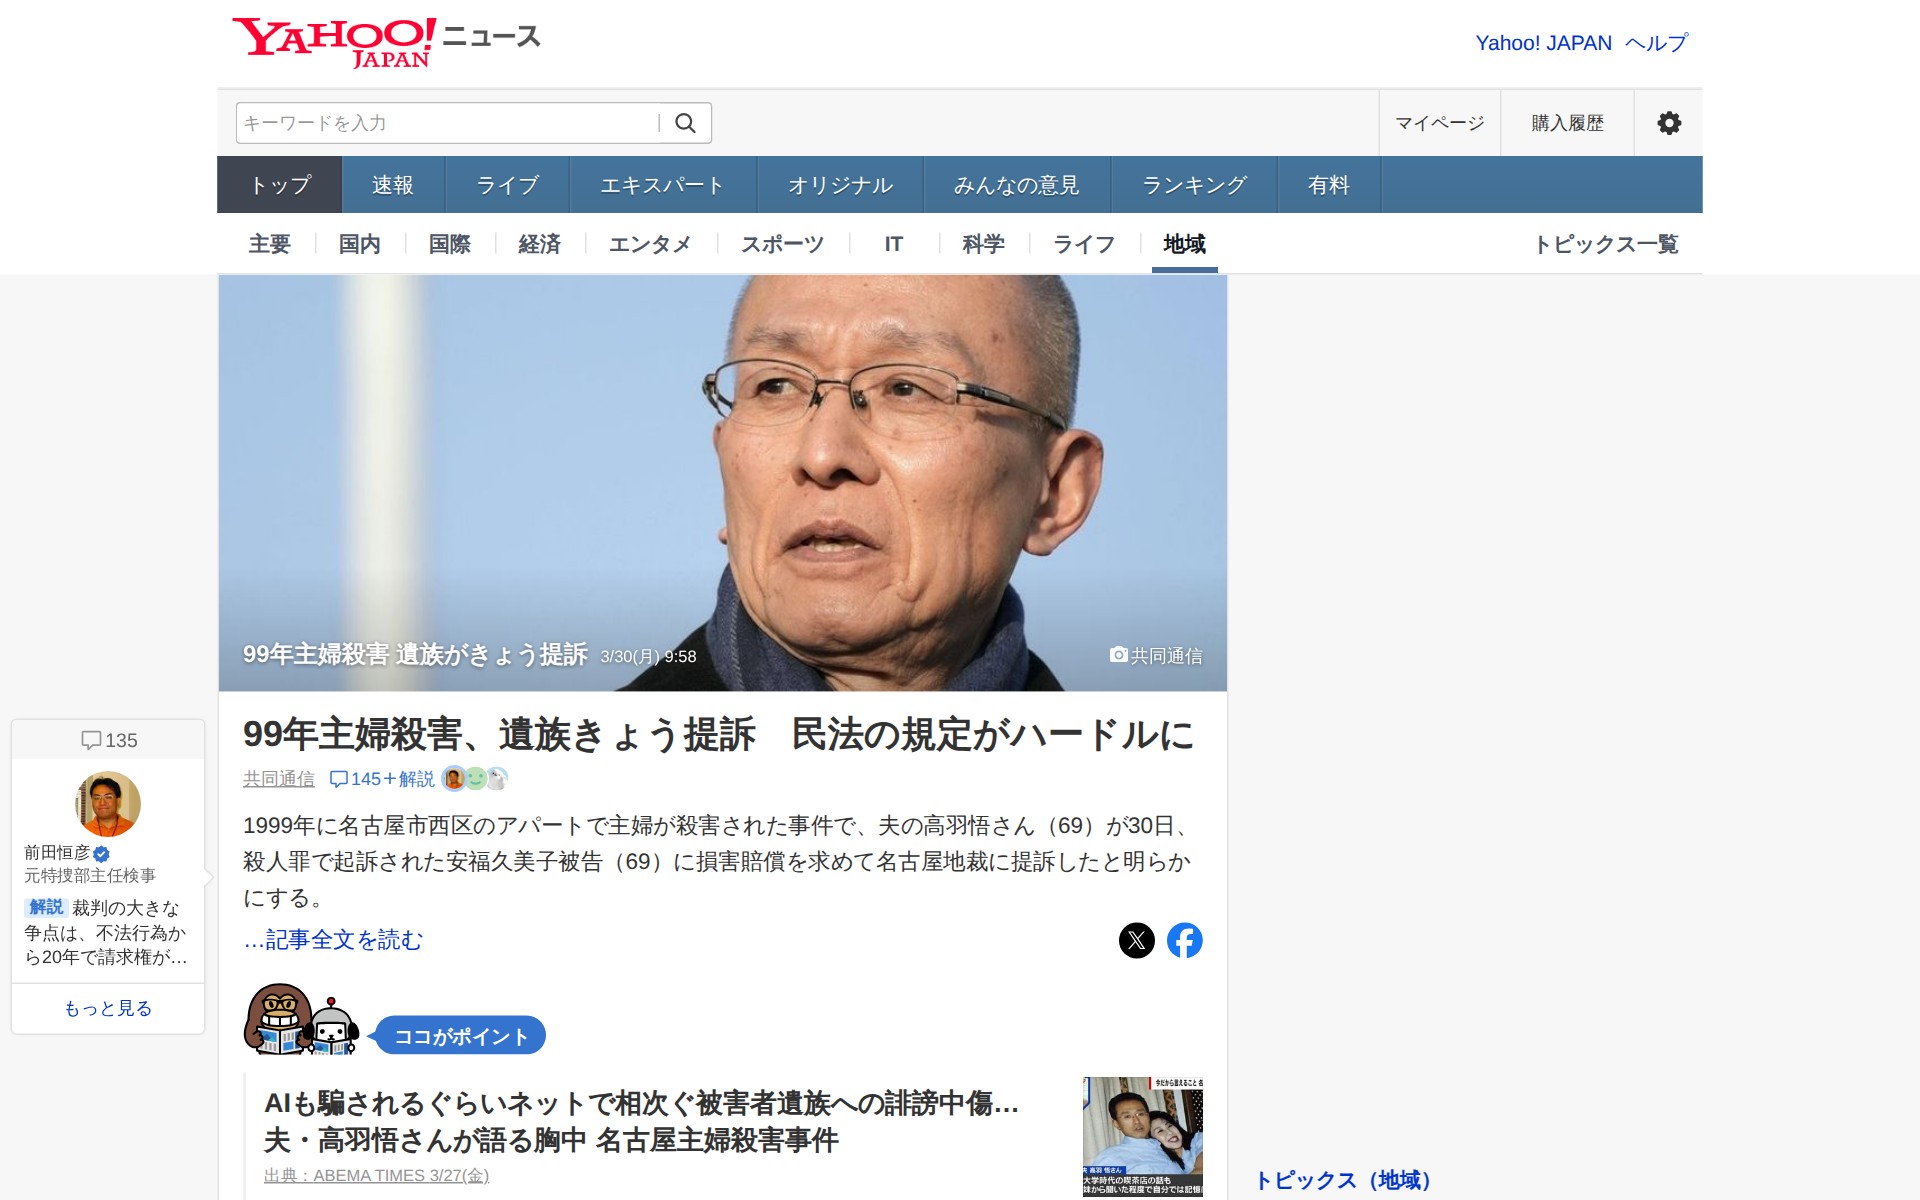Share article on X
This screenshot has height=1200, width=1920.
pyautogui.click(x=1136, y=940)
